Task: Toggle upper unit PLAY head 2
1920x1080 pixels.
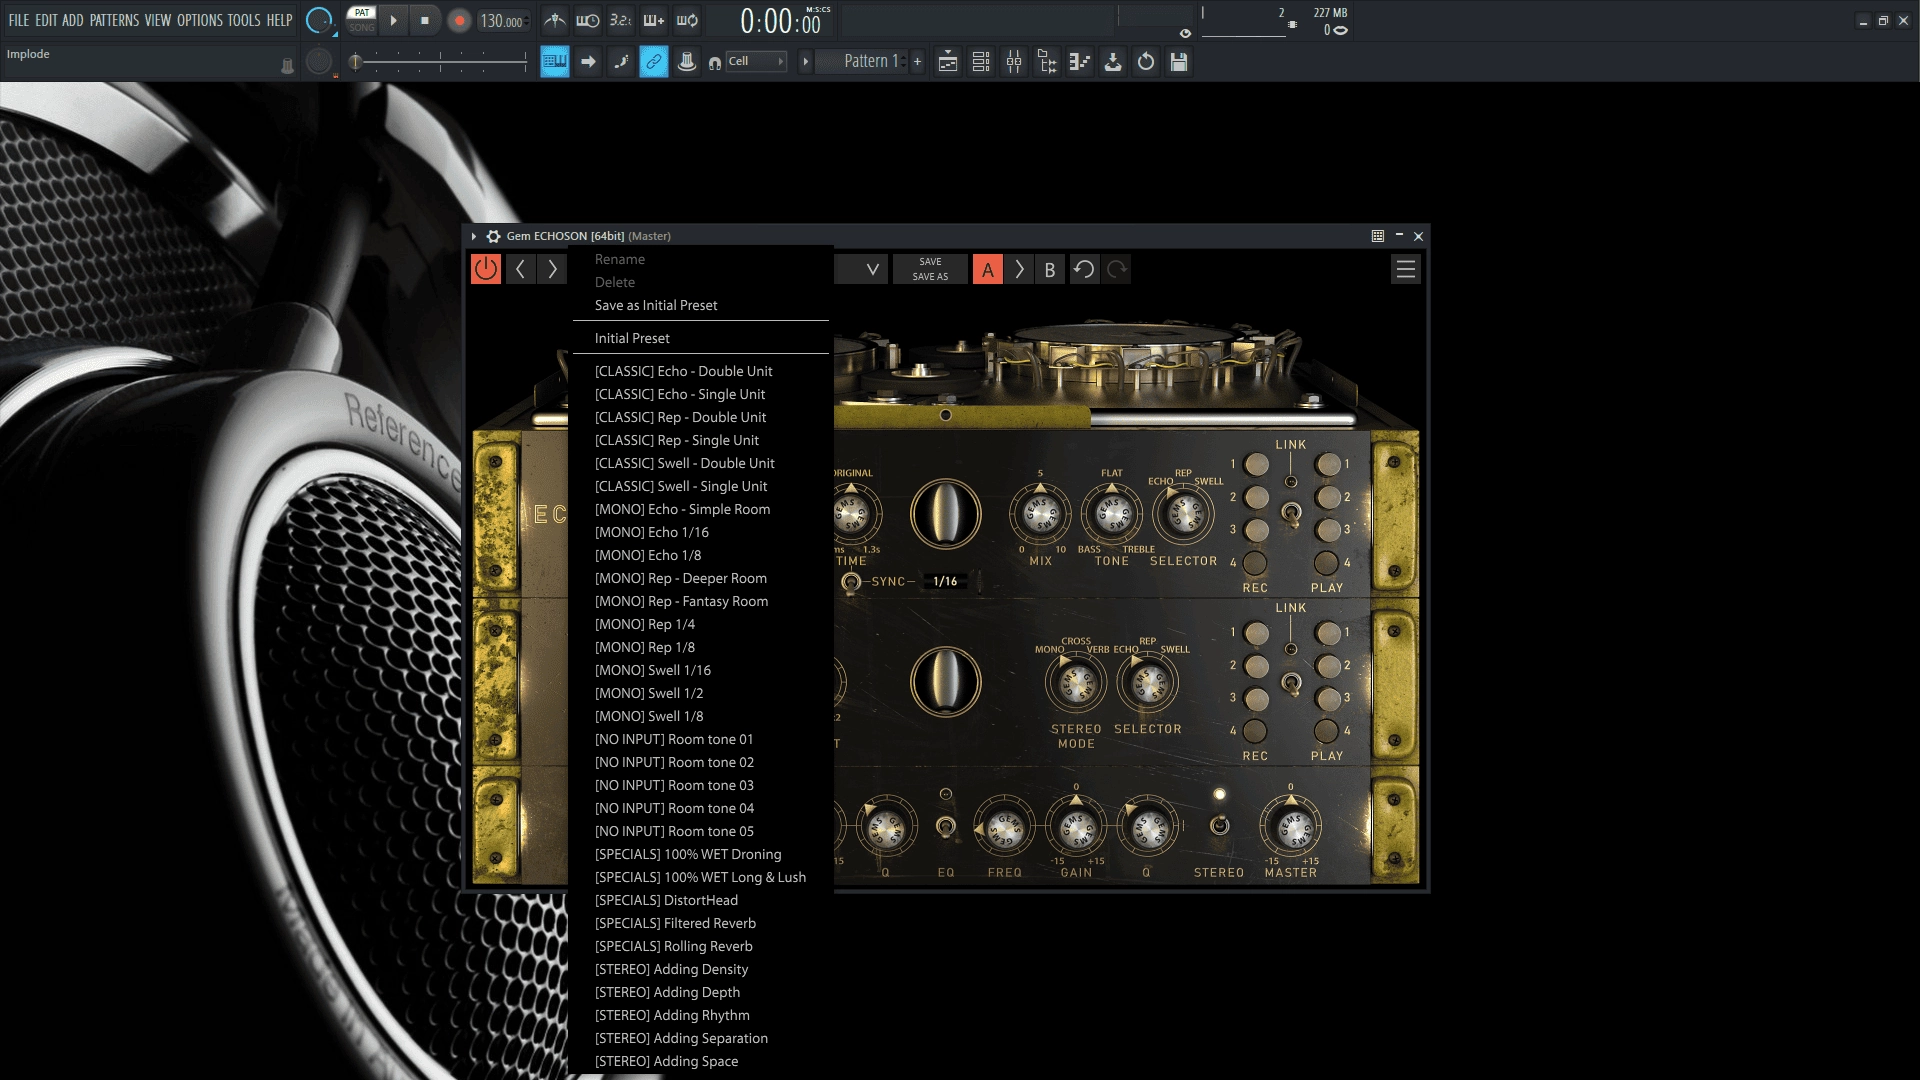Action: coord(1328,497)
